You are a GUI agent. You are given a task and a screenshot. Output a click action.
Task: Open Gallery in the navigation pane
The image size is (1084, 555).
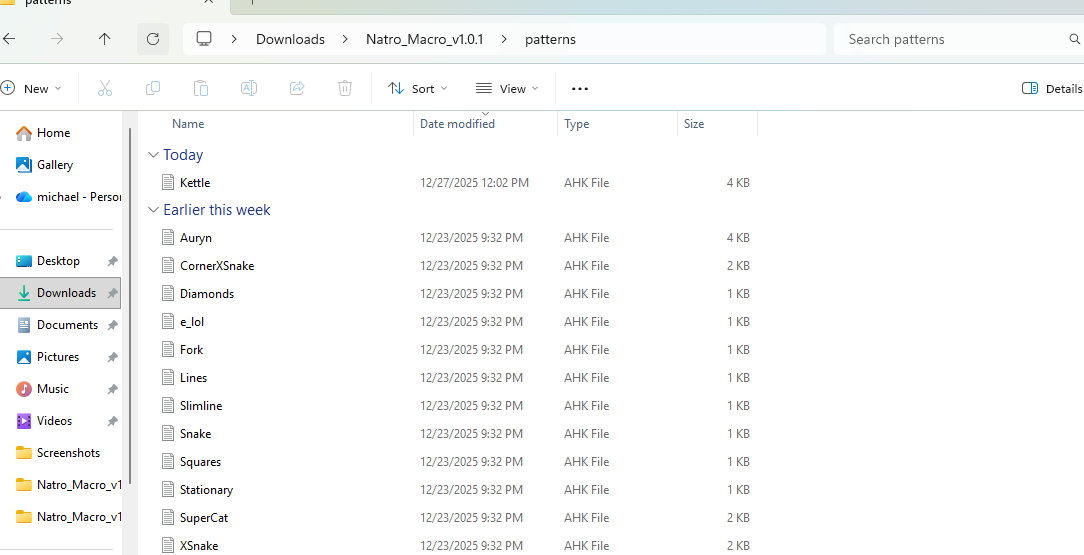[x=44, y=164]
